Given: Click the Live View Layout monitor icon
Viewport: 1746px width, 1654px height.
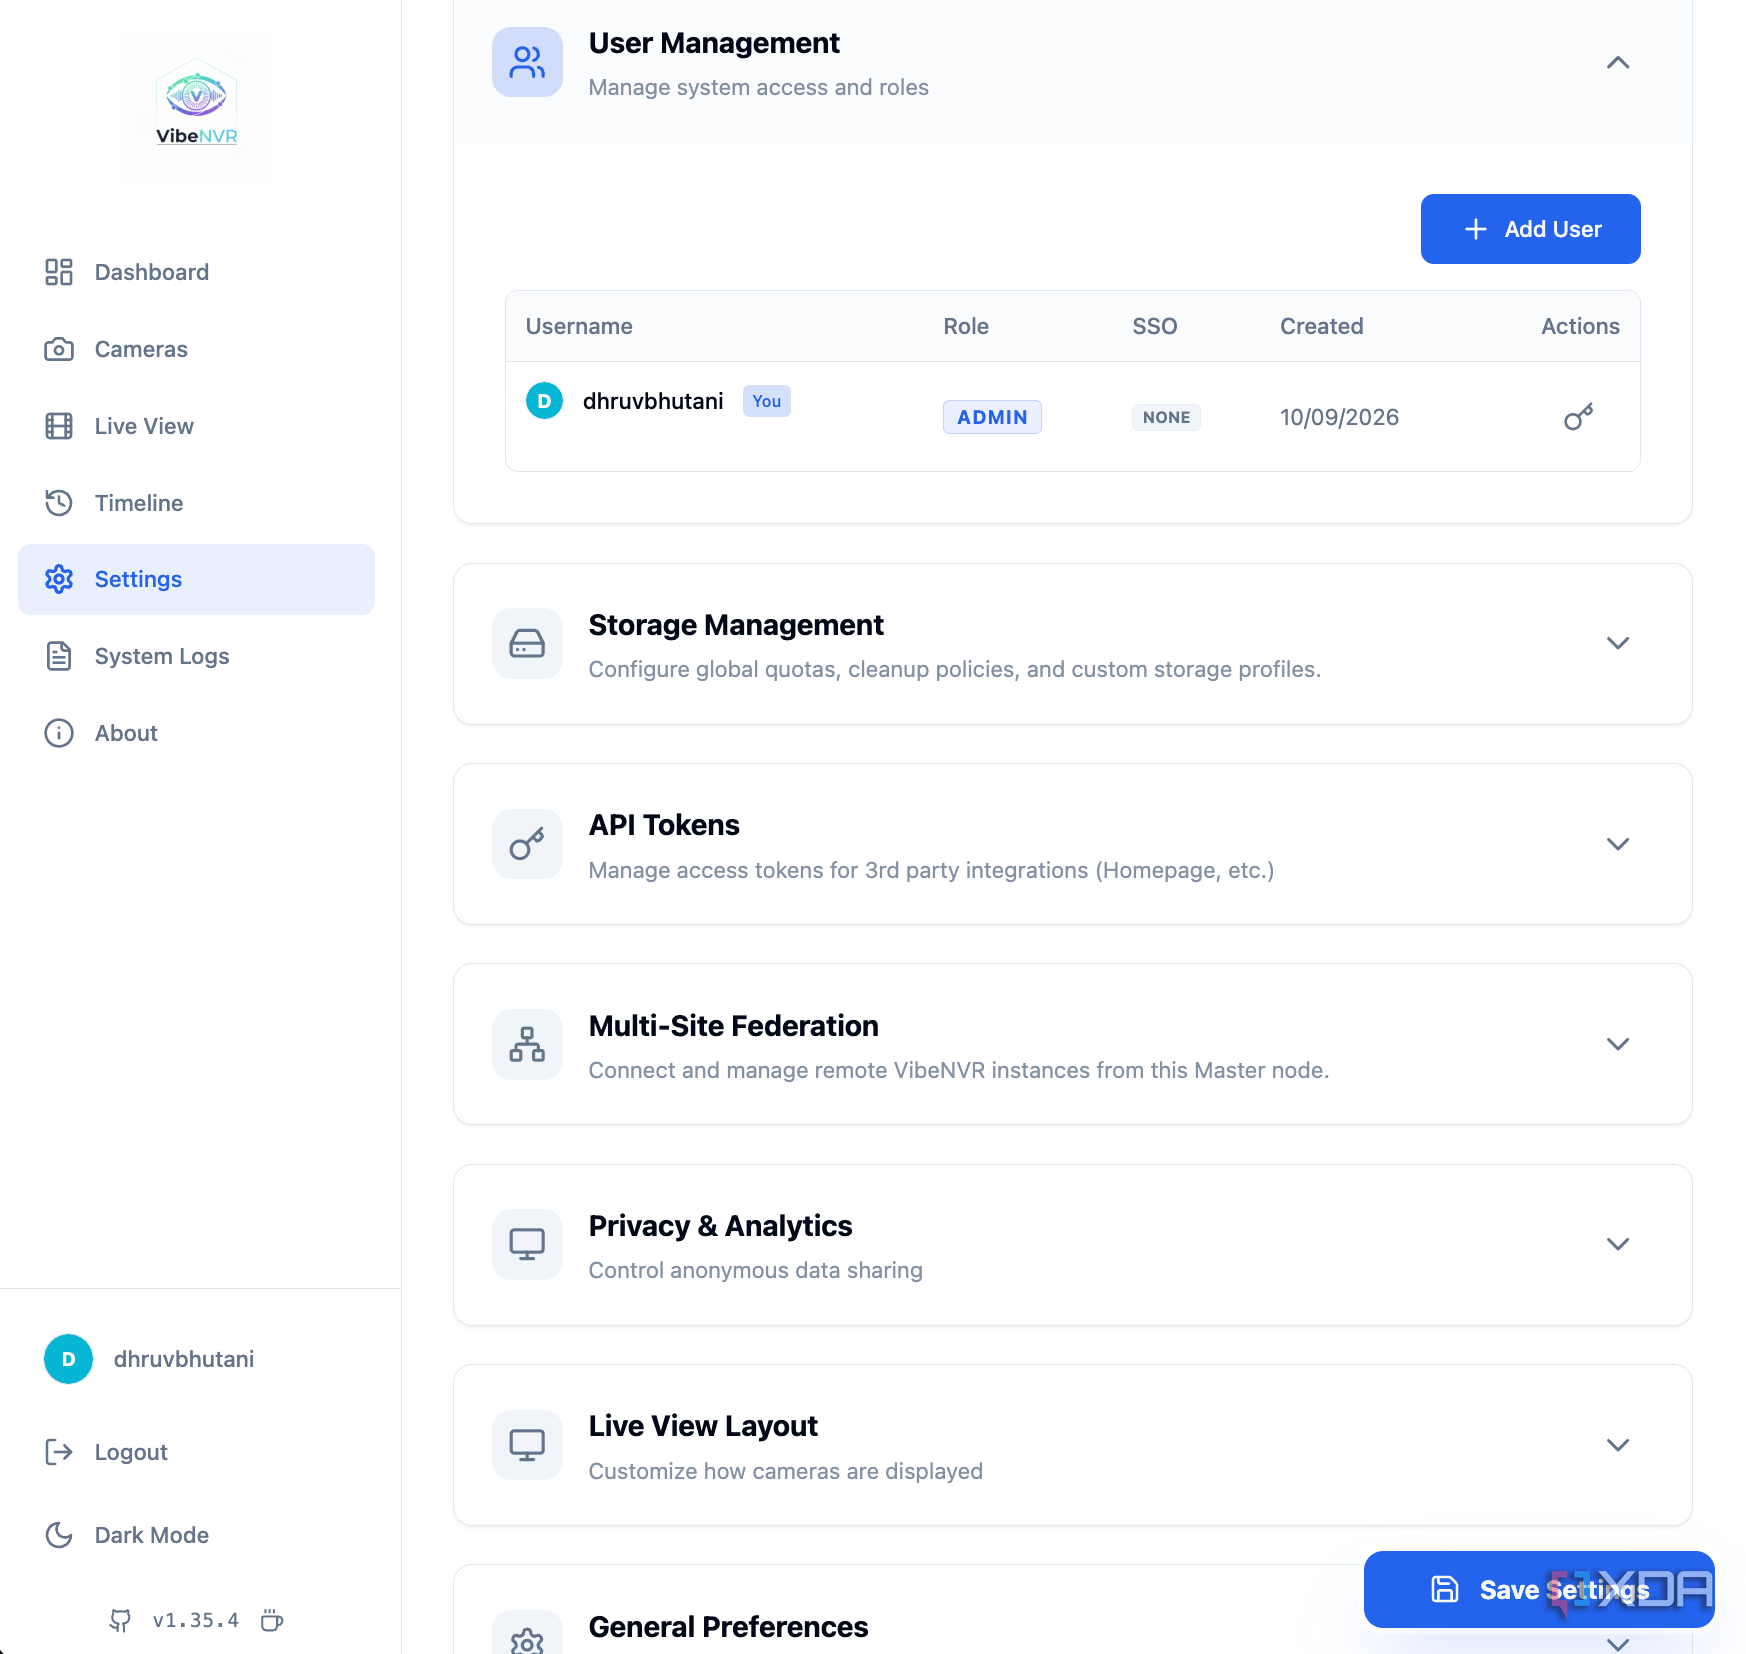Looking at the screenshot, I should click(x=527, y=1445).
